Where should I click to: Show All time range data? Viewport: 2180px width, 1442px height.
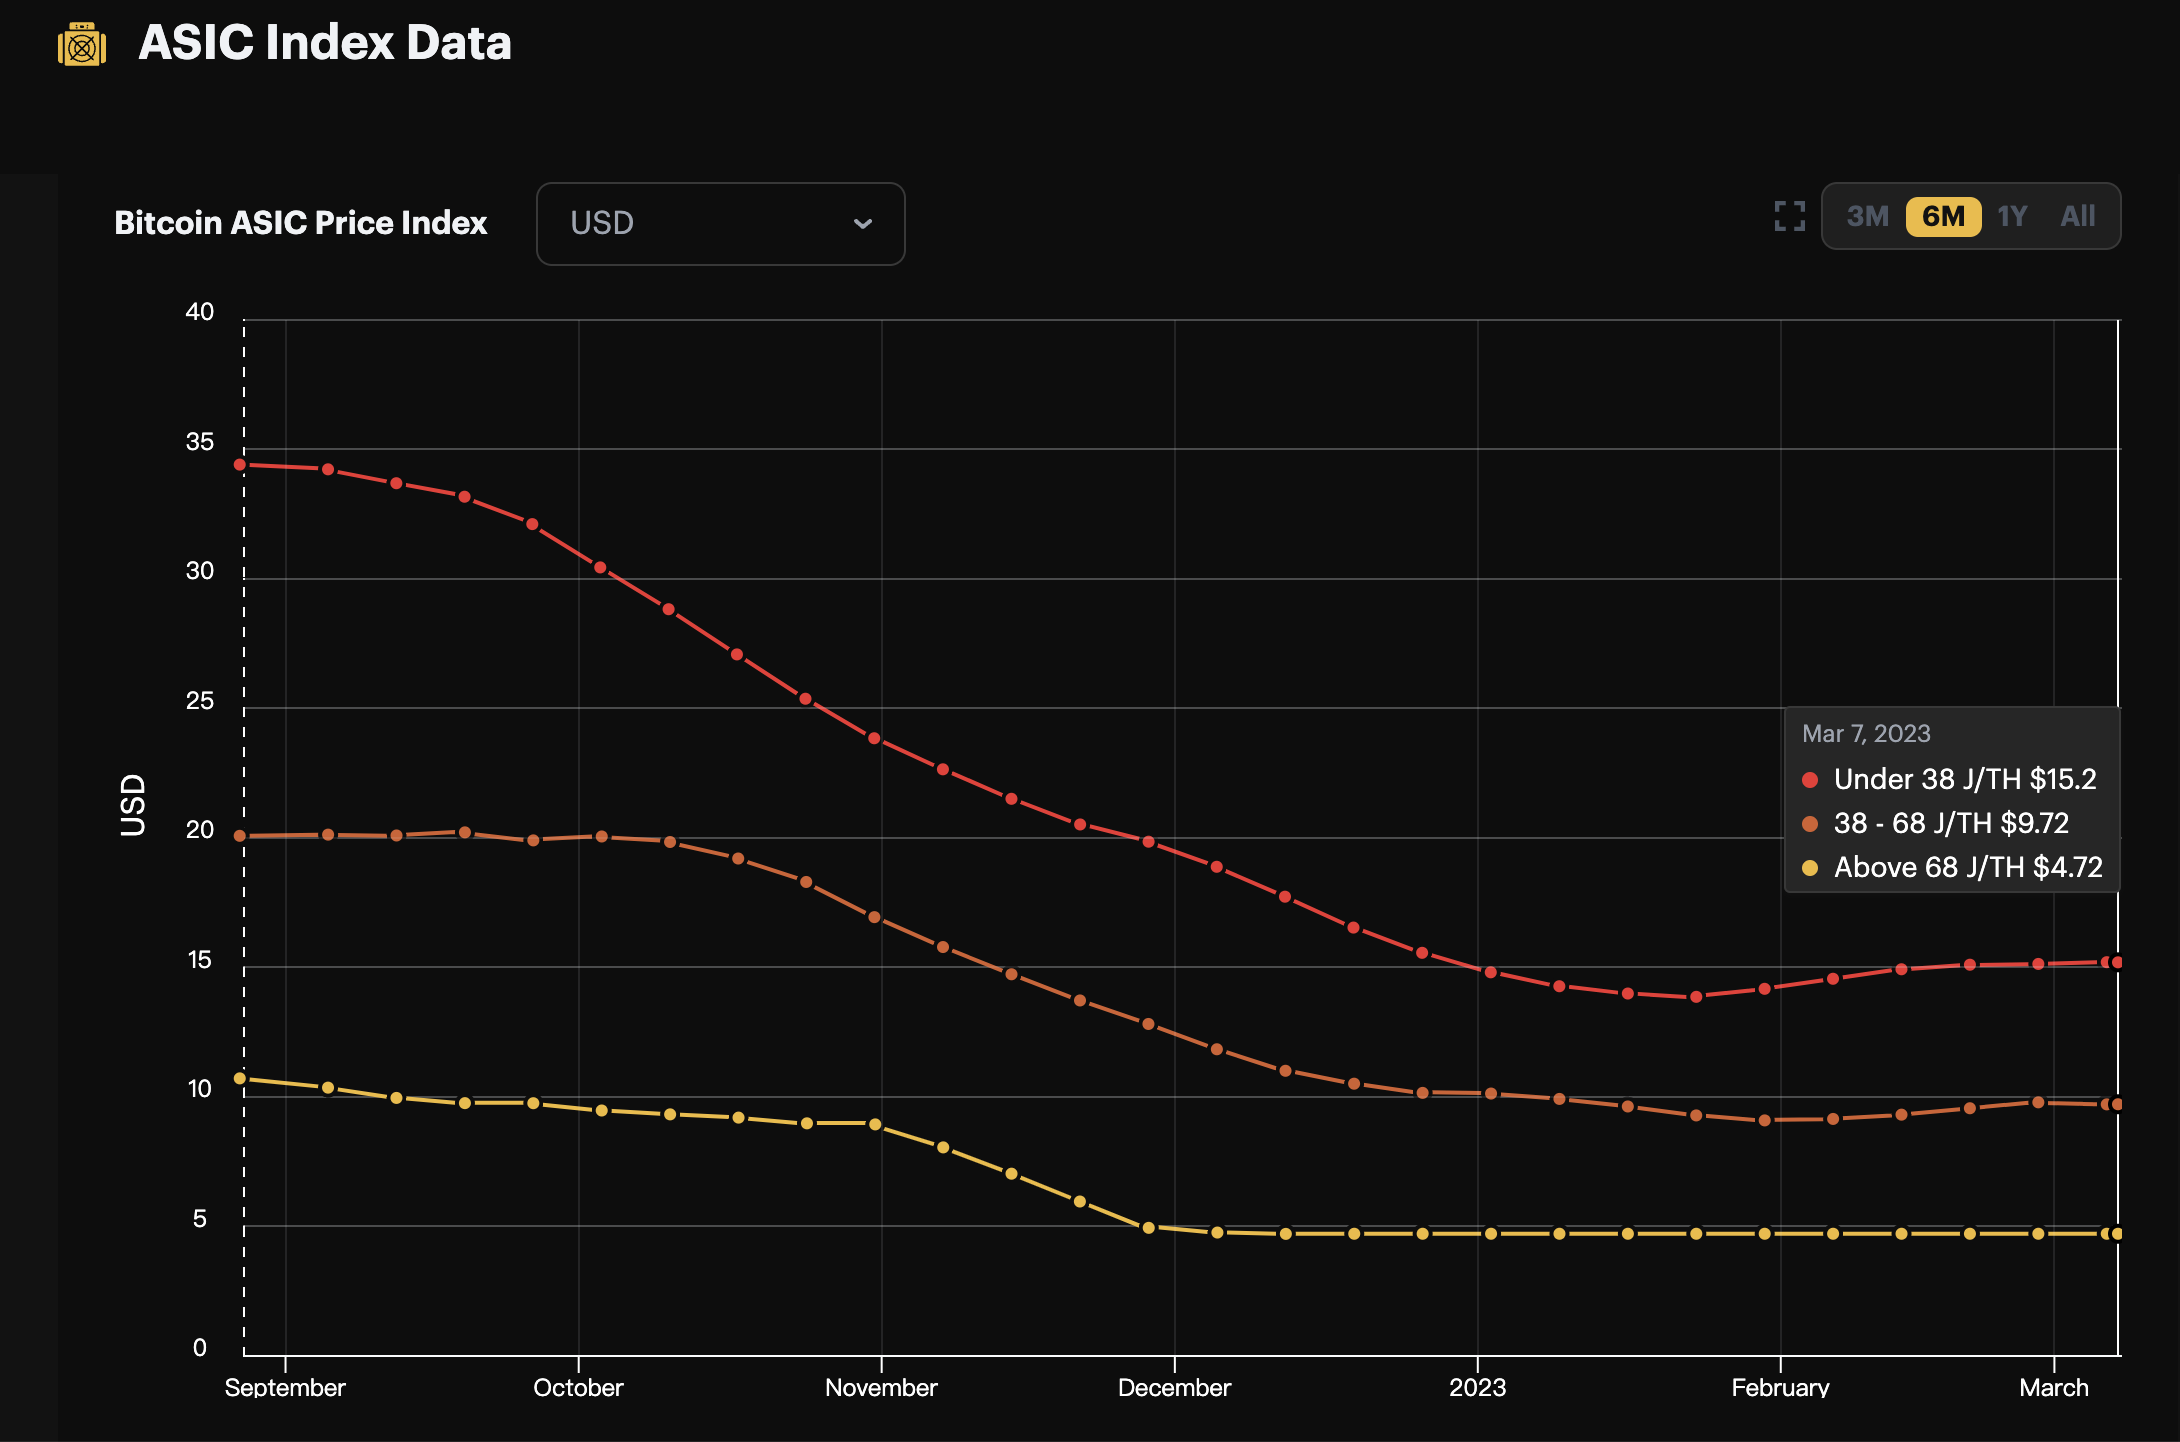[2077, 216]
